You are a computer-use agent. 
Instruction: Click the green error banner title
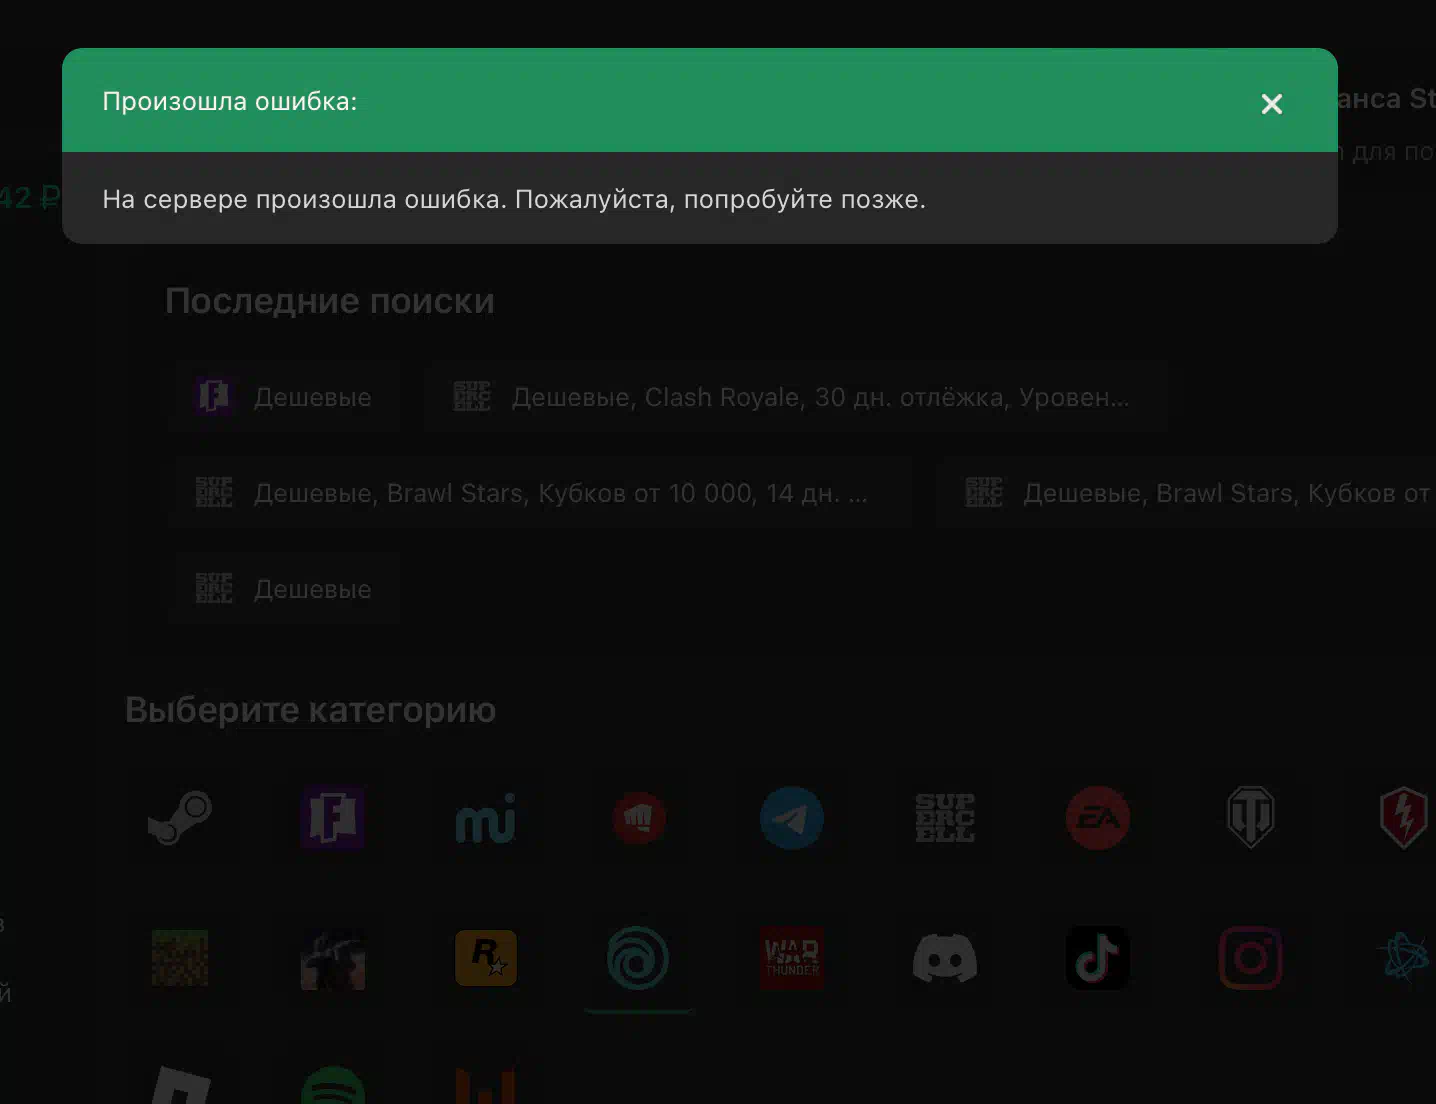pyautogui.click(x=230, y=102)
